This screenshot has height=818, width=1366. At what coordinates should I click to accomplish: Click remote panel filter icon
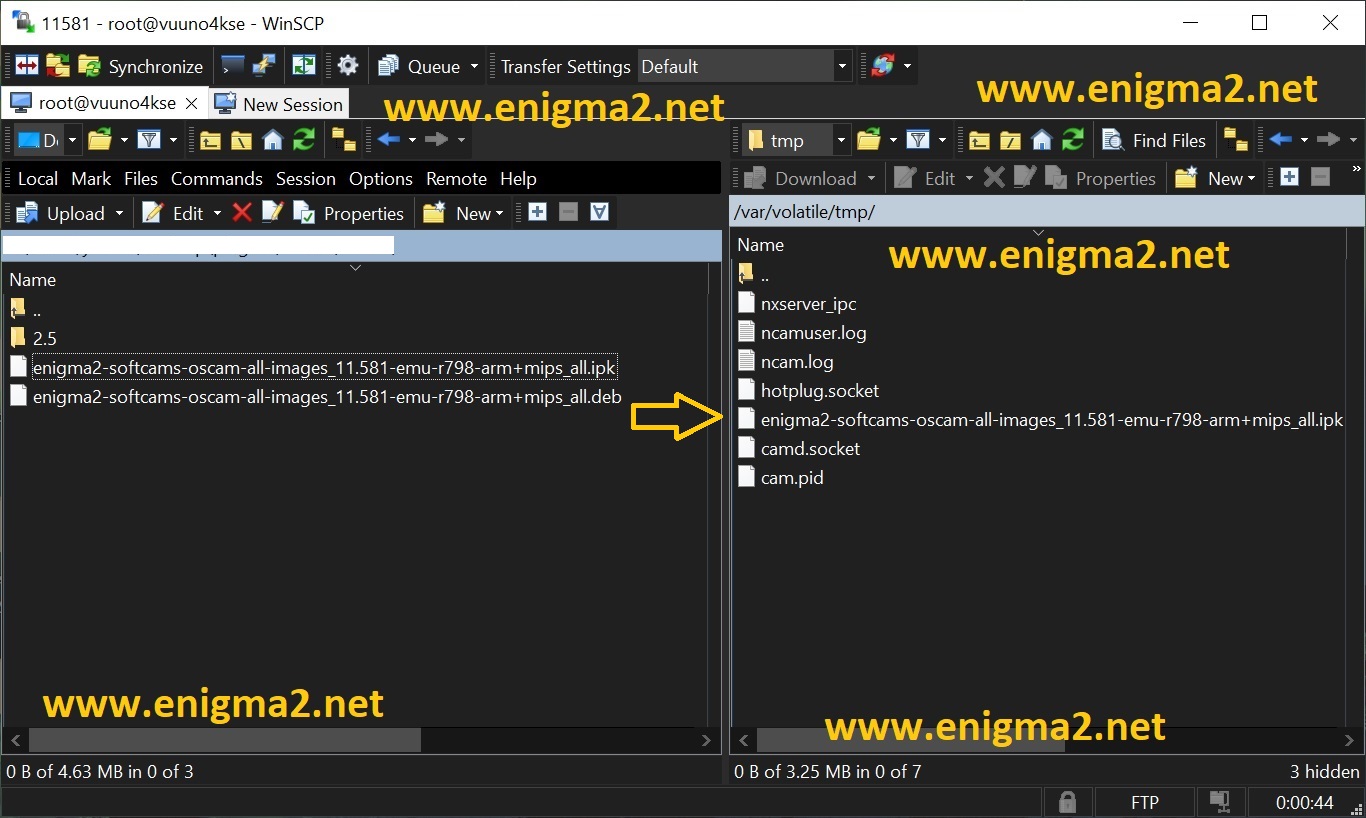tap(918, 140)
